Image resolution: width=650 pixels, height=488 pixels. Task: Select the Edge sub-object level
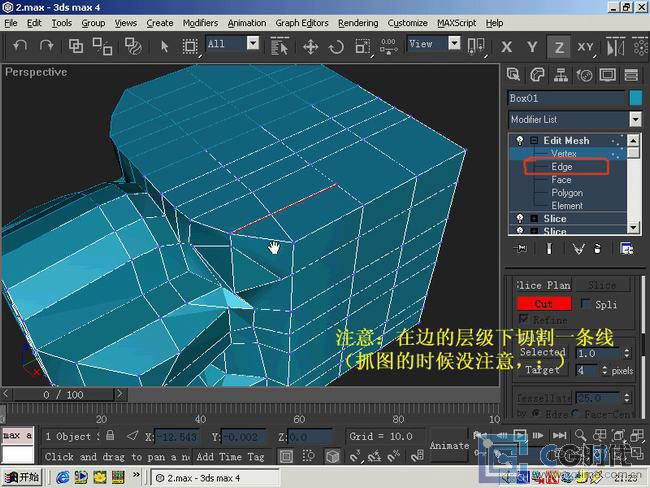[562, 167]
